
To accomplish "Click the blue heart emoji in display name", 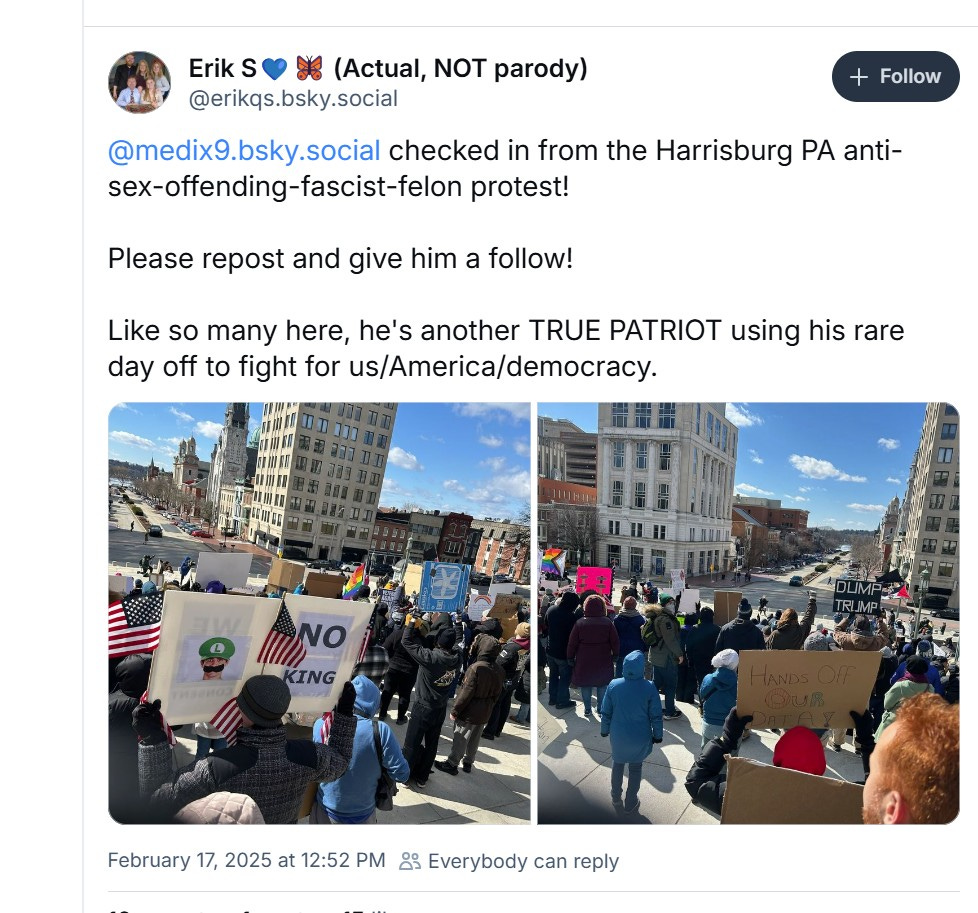I will (x=274, y=69).
